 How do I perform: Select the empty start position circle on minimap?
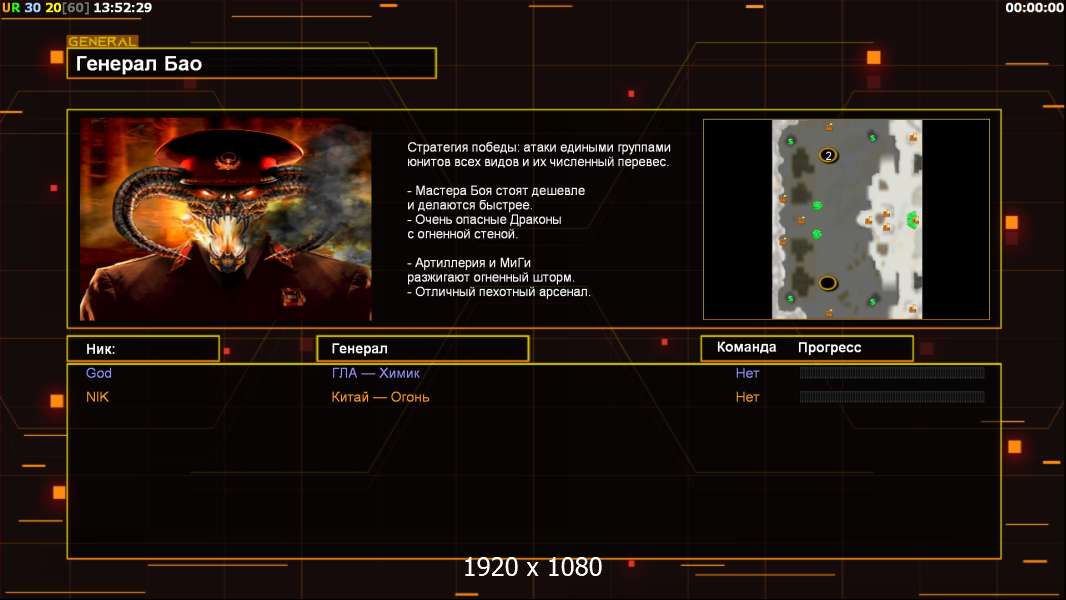pyautogui.click(x=827, y=283)
